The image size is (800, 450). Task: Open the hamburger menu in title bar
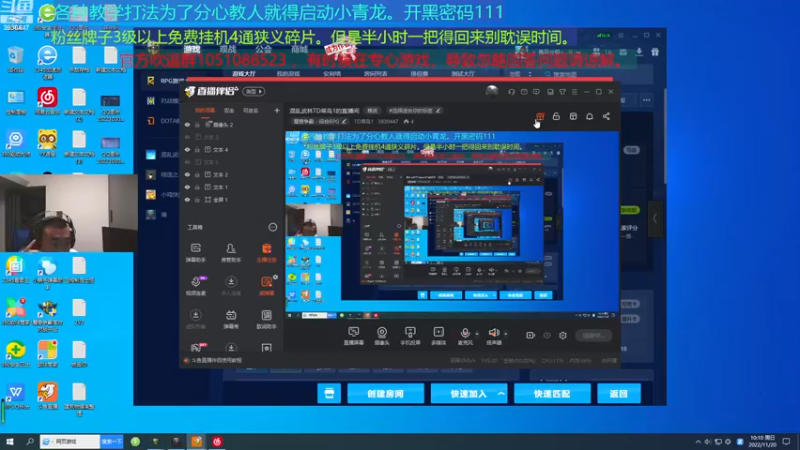[x=574, y=92]
